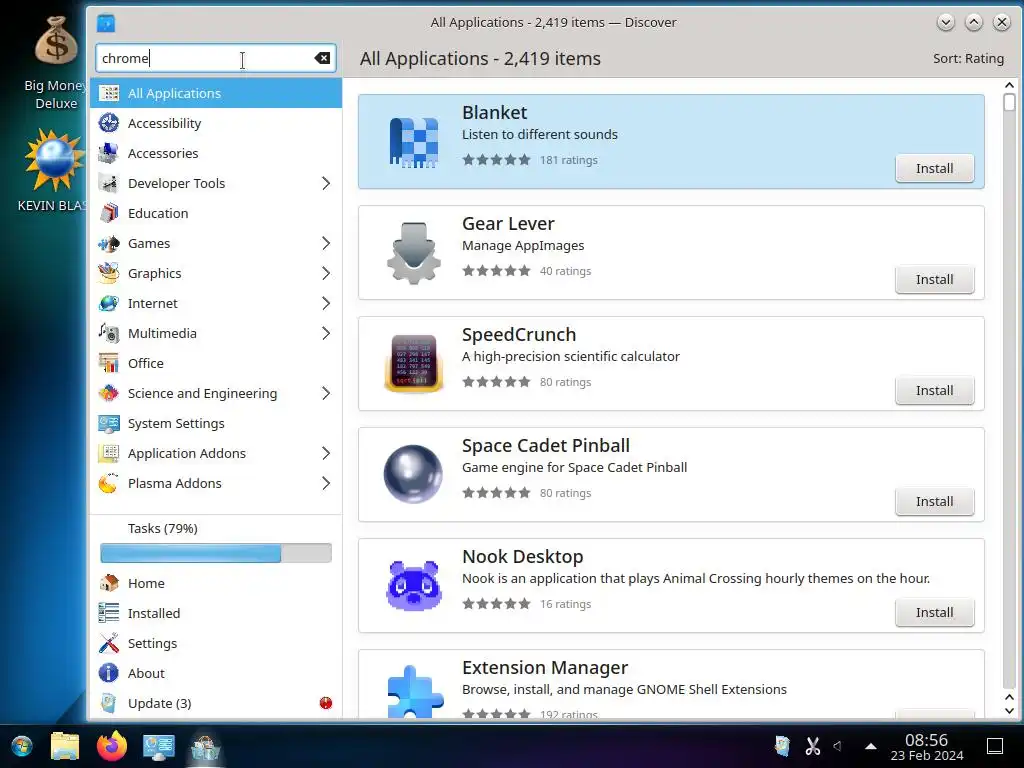
Task: Click the taskbar clock showing 08:56
Action: pyautogui.click(x=927, y=747)
